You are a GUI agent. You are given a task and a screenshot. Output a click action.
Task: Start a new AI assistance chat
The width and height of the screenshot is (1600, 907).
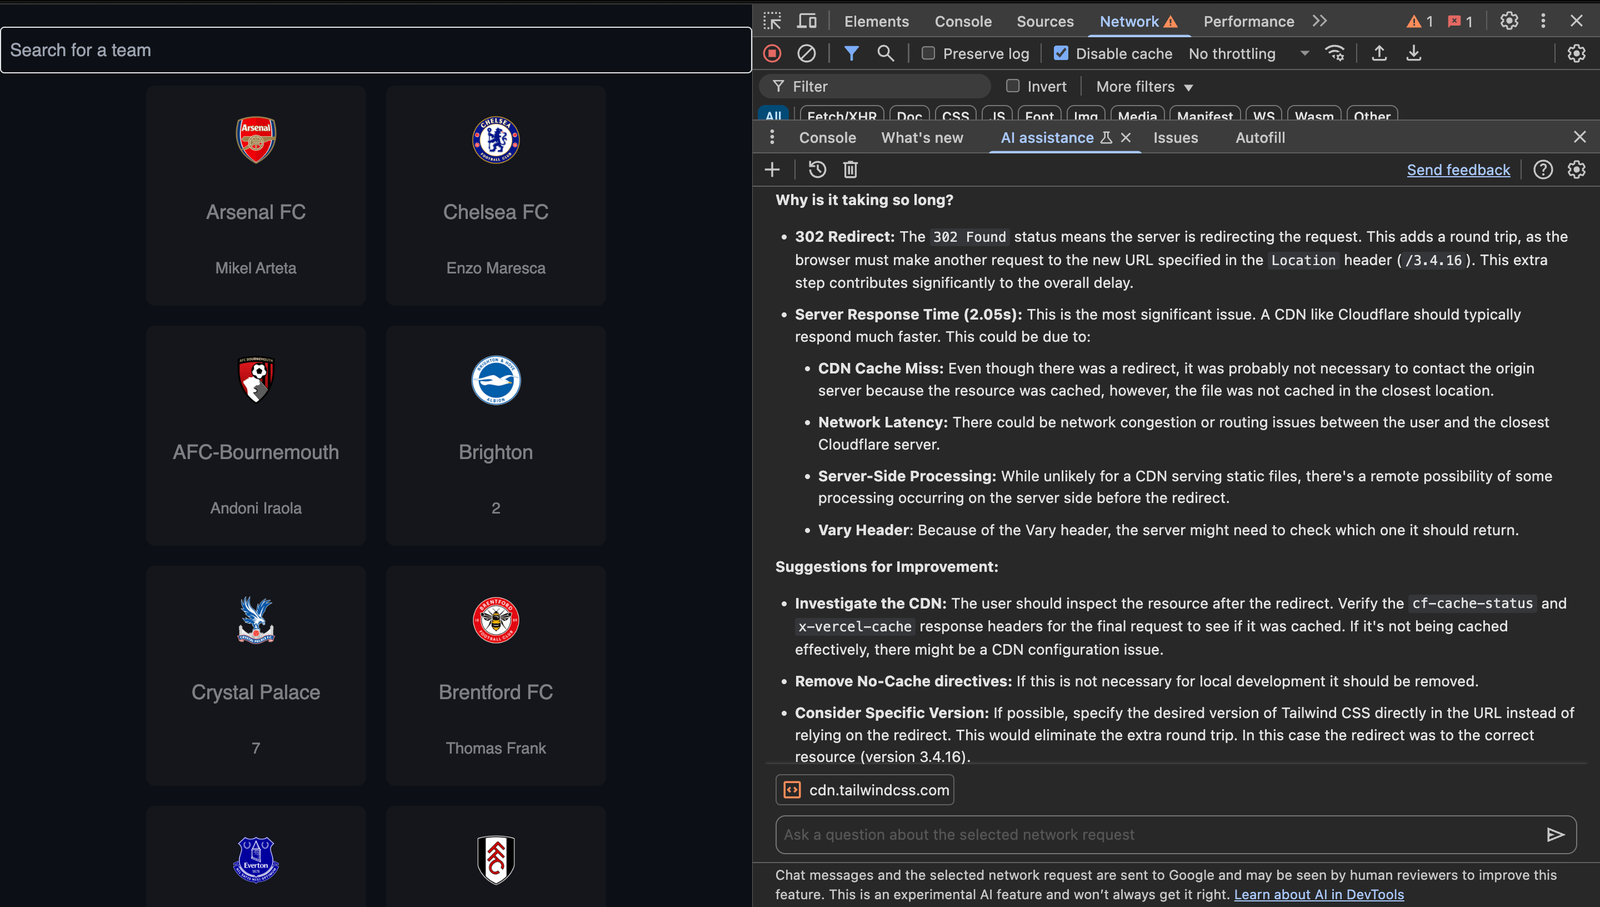772,170
